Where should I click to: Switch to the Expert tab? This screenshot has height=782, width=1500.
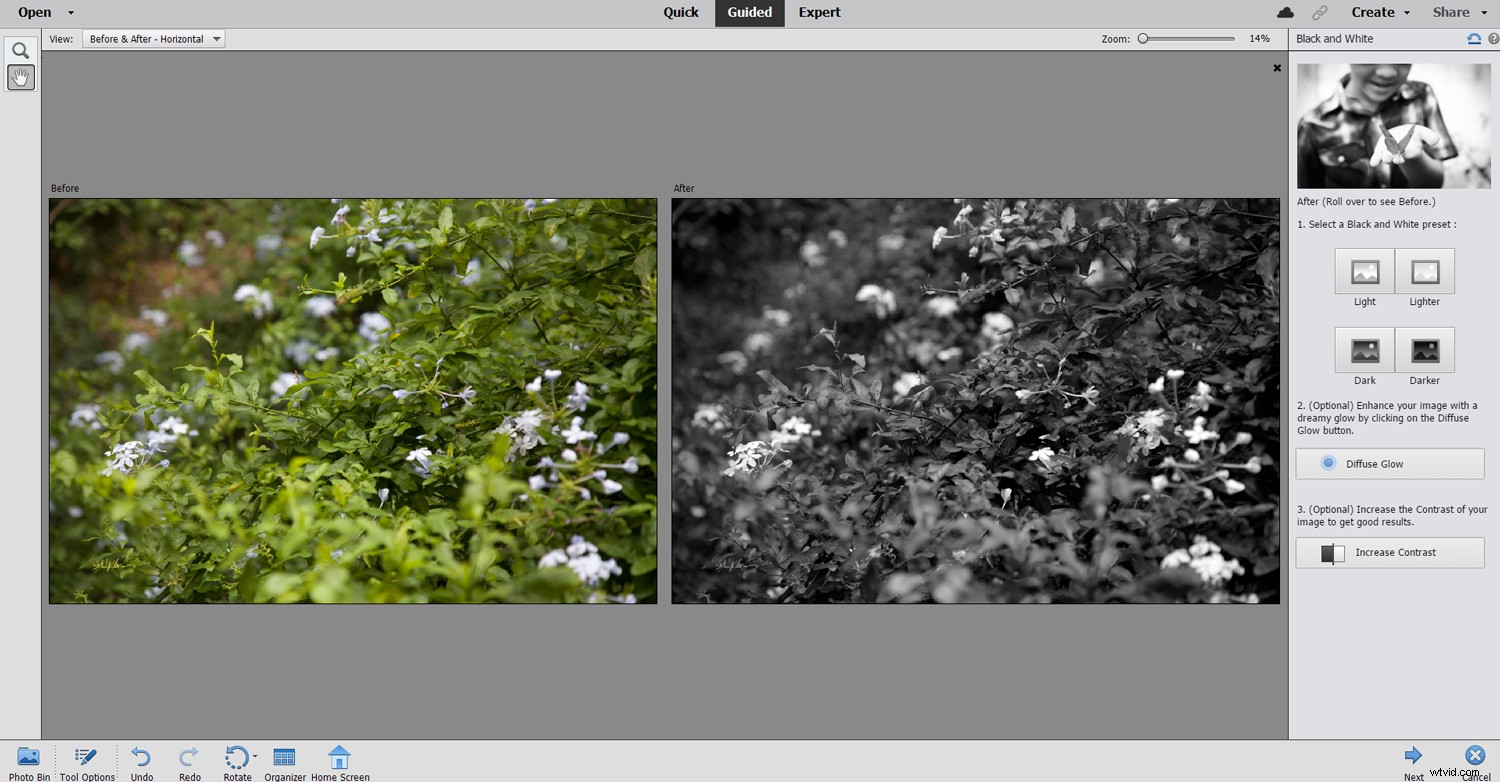819,12
